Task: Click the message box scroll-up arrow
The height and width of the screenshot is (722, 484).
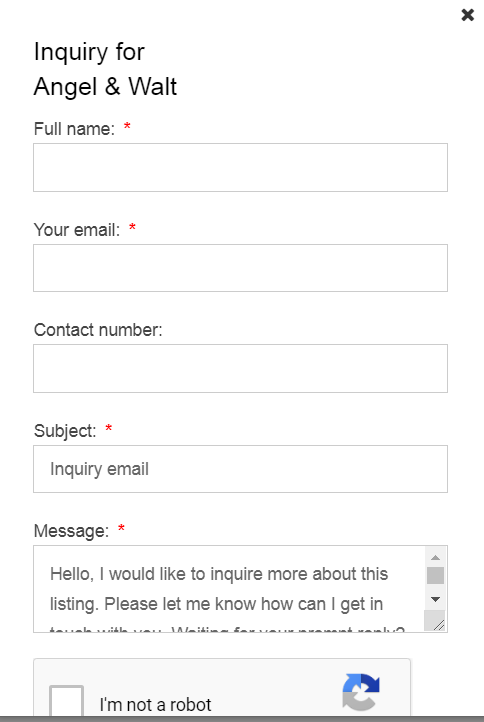Action: pyautogui.click(x=435, y=558)
